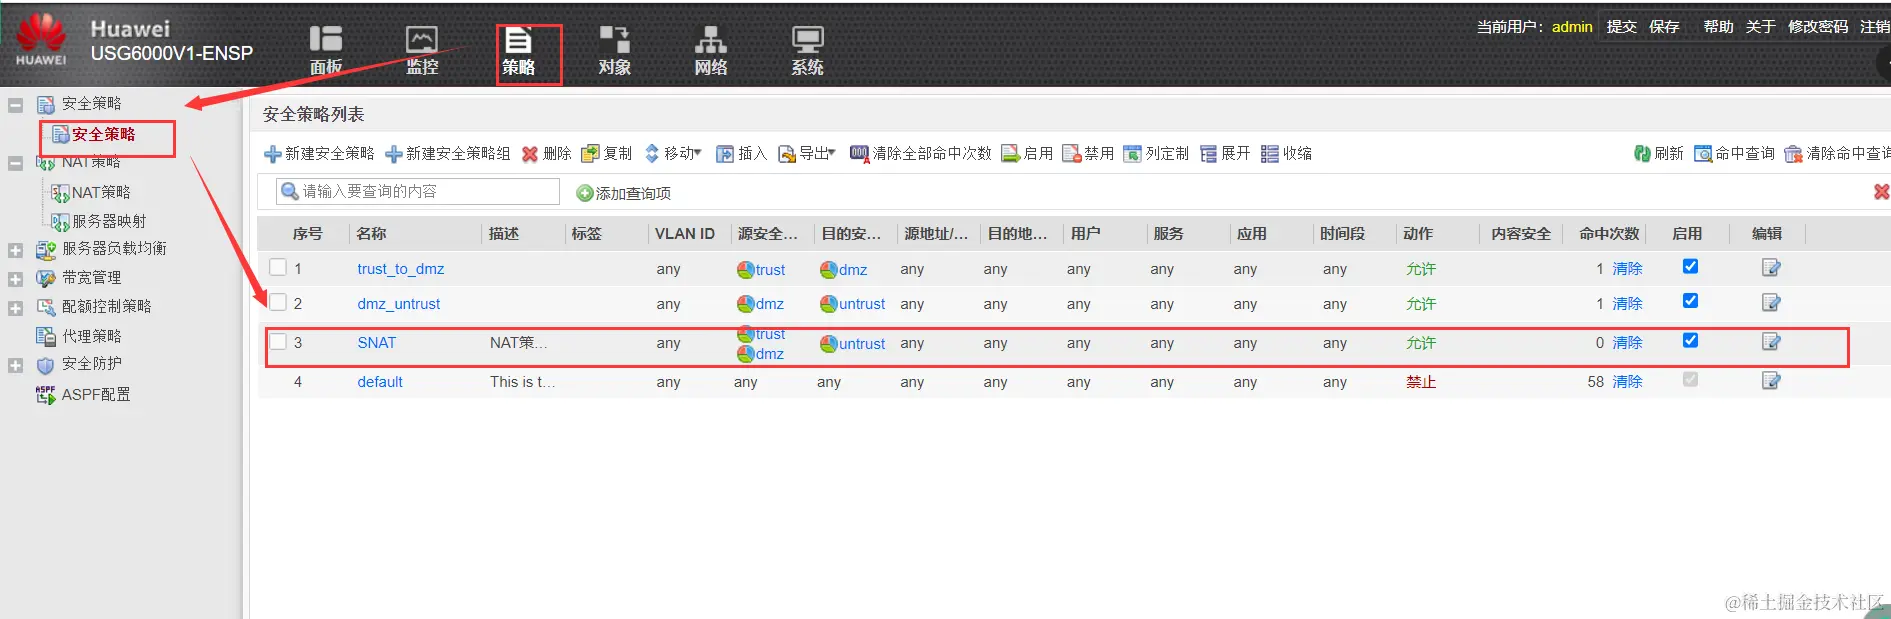Screen dimensions: 1891x619
Task: Click the 删除 delete toolbar button
Action: 546,153
